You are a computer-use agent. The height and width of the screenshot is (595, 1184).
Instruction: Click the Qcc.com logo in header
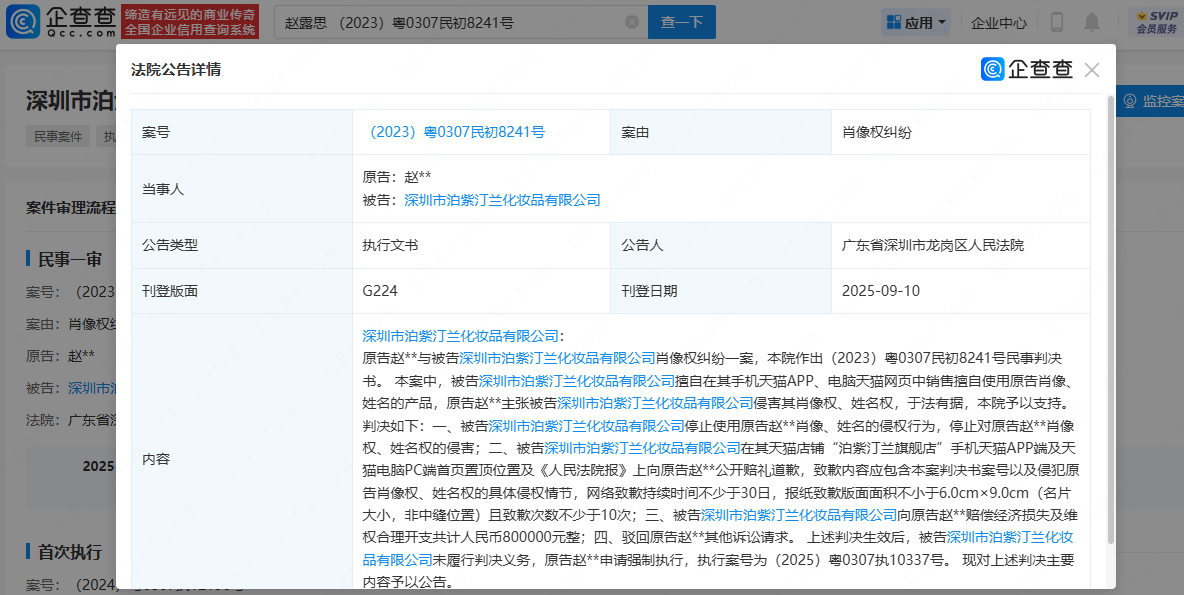[x=61, y=22]
